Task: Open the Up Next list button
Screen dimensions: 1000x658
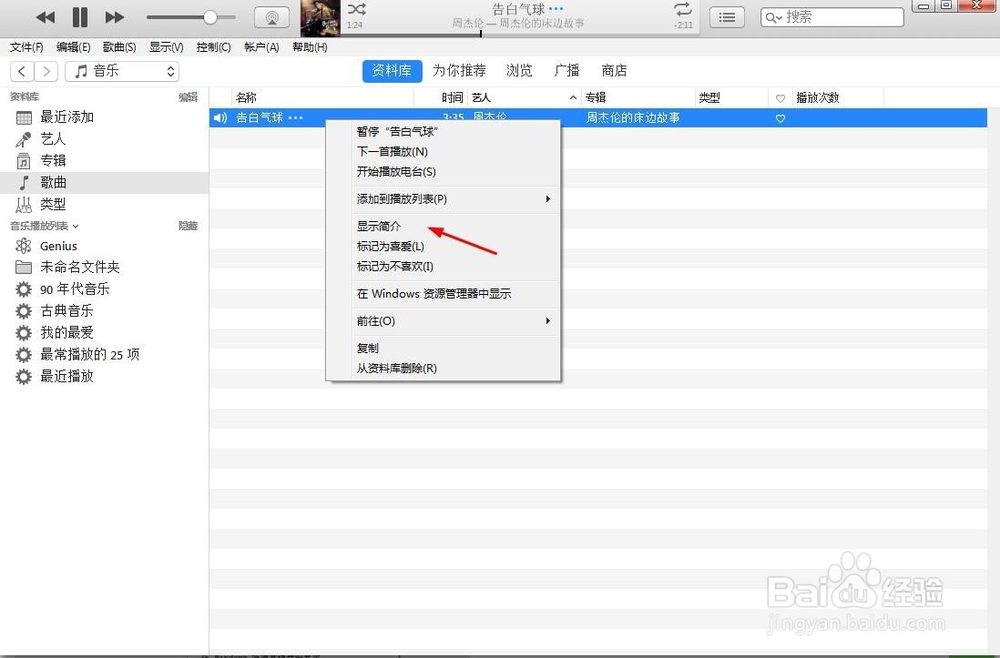Action: click(x=726, y=17)
